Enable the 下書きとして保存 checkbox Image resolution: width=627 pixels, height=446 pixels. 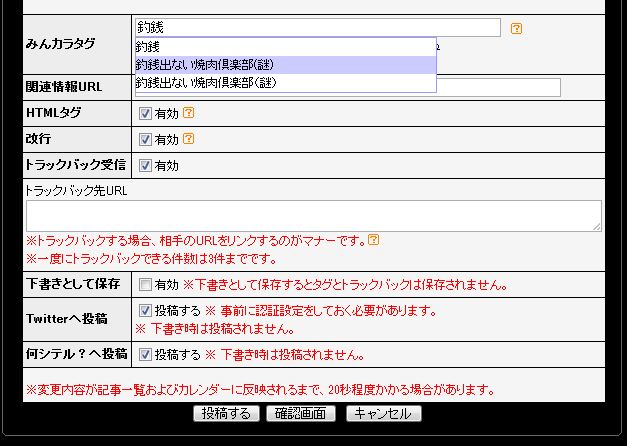click(145, 285)
